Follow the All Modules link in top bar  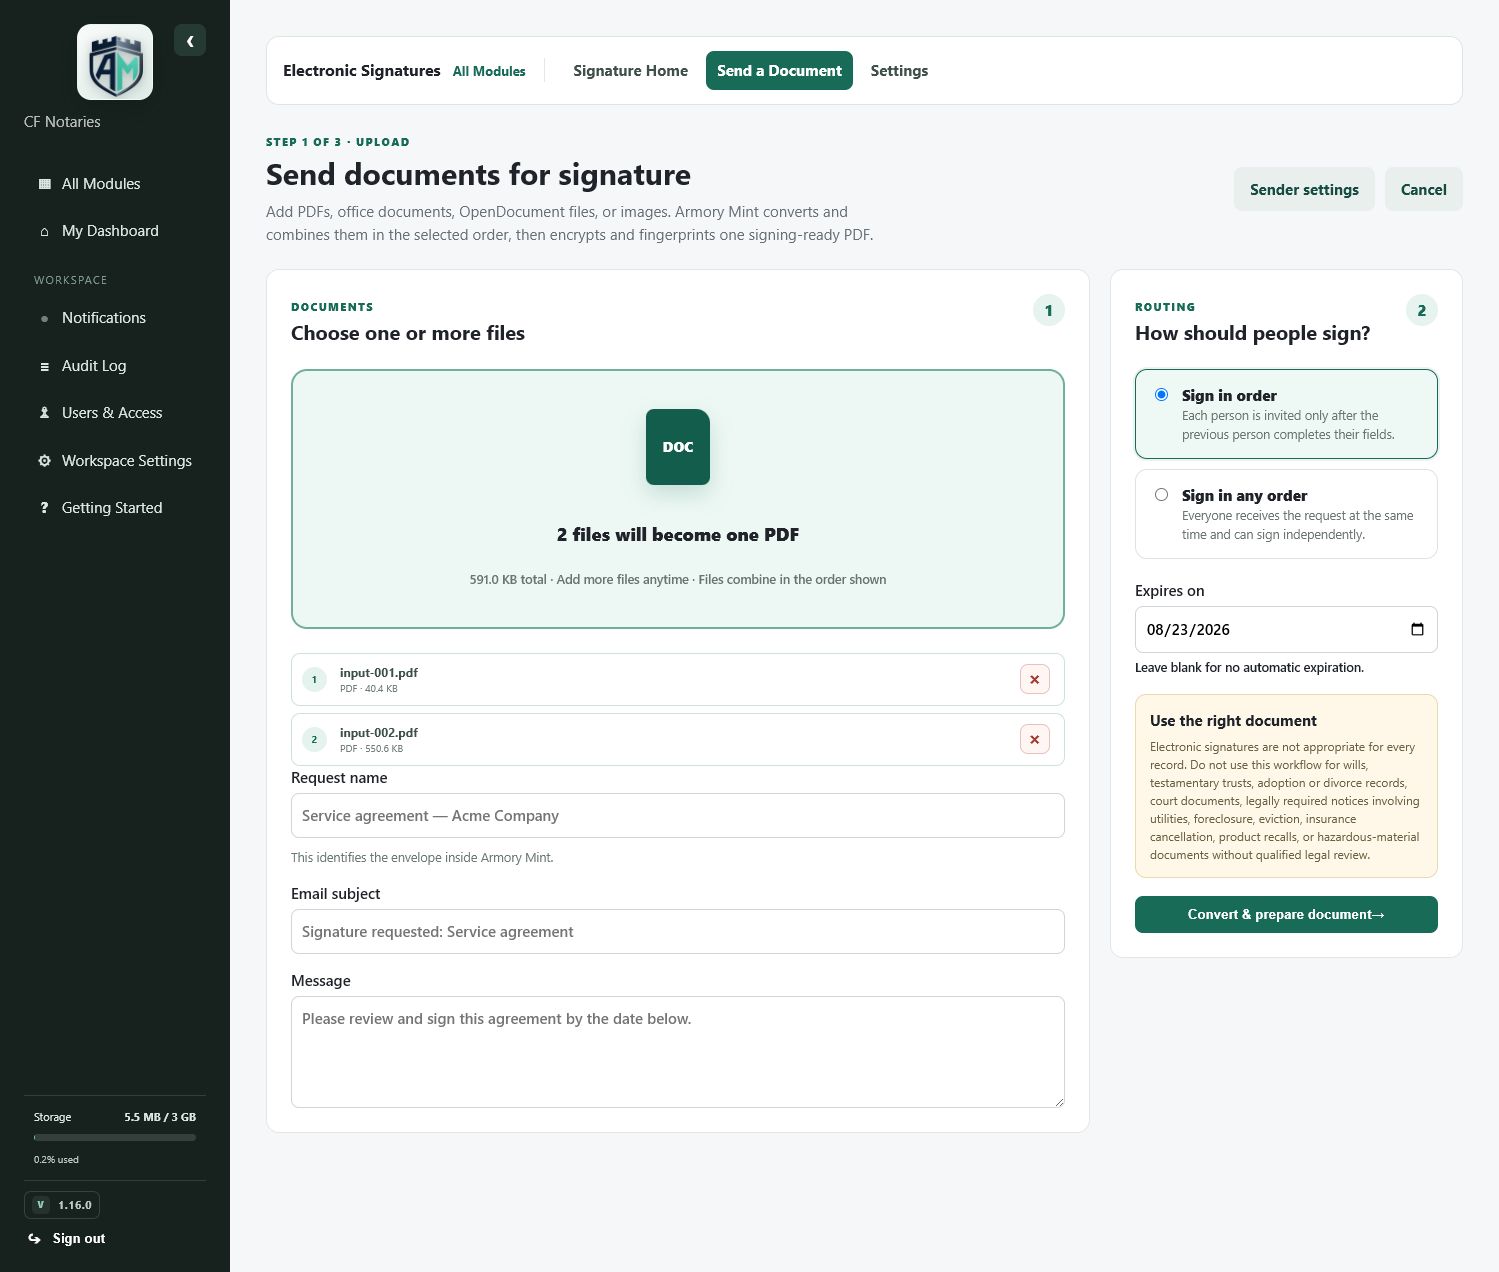pos(489,71)
